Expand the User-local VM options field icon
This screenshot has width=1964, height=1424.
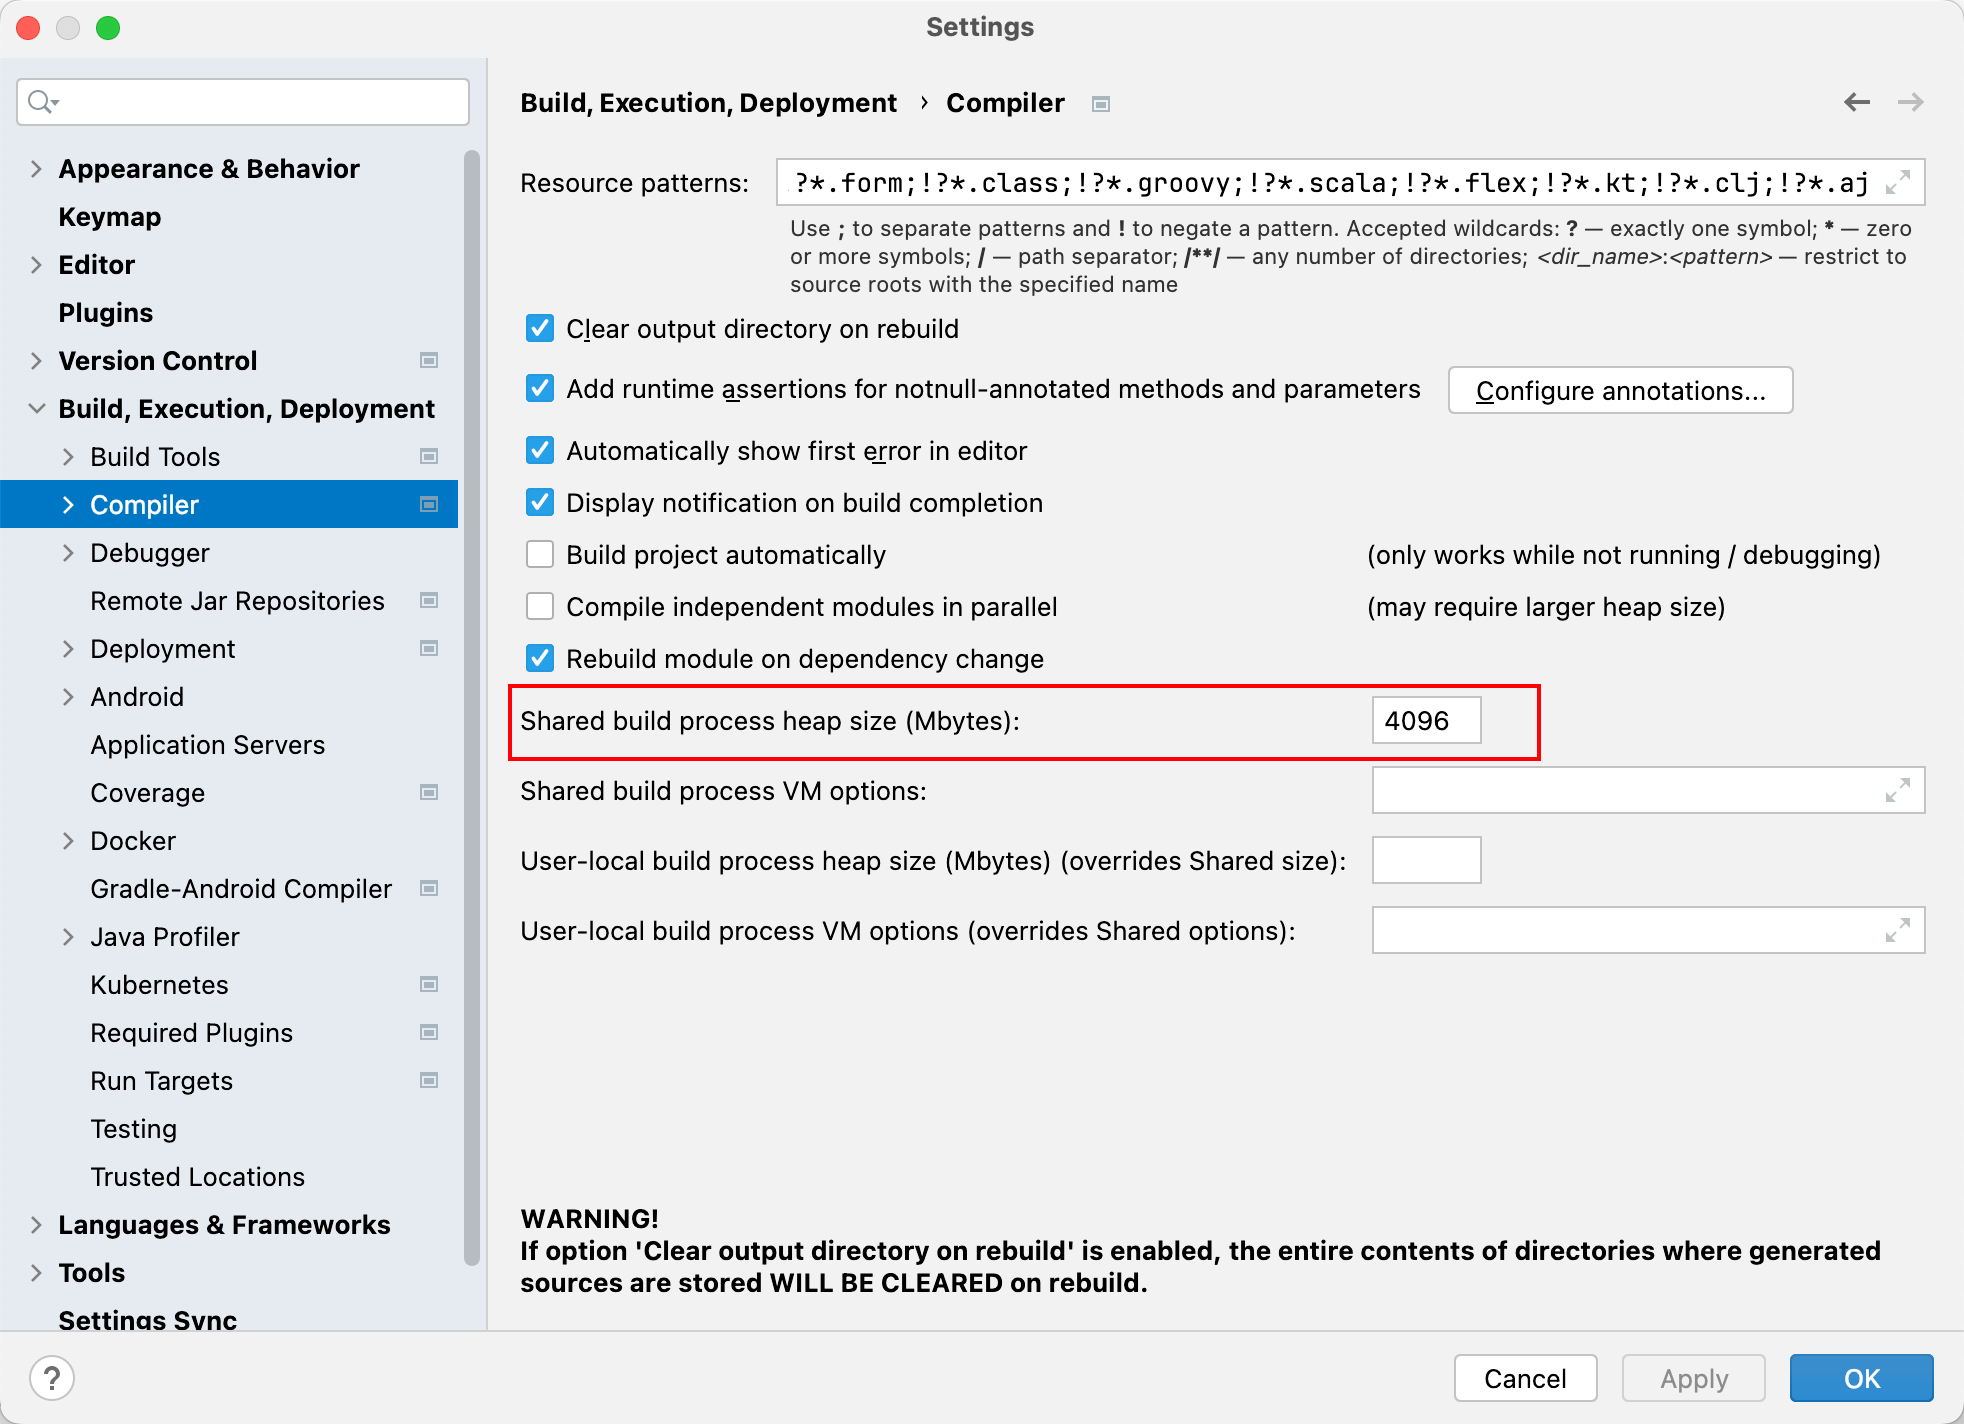point(1897,931)
